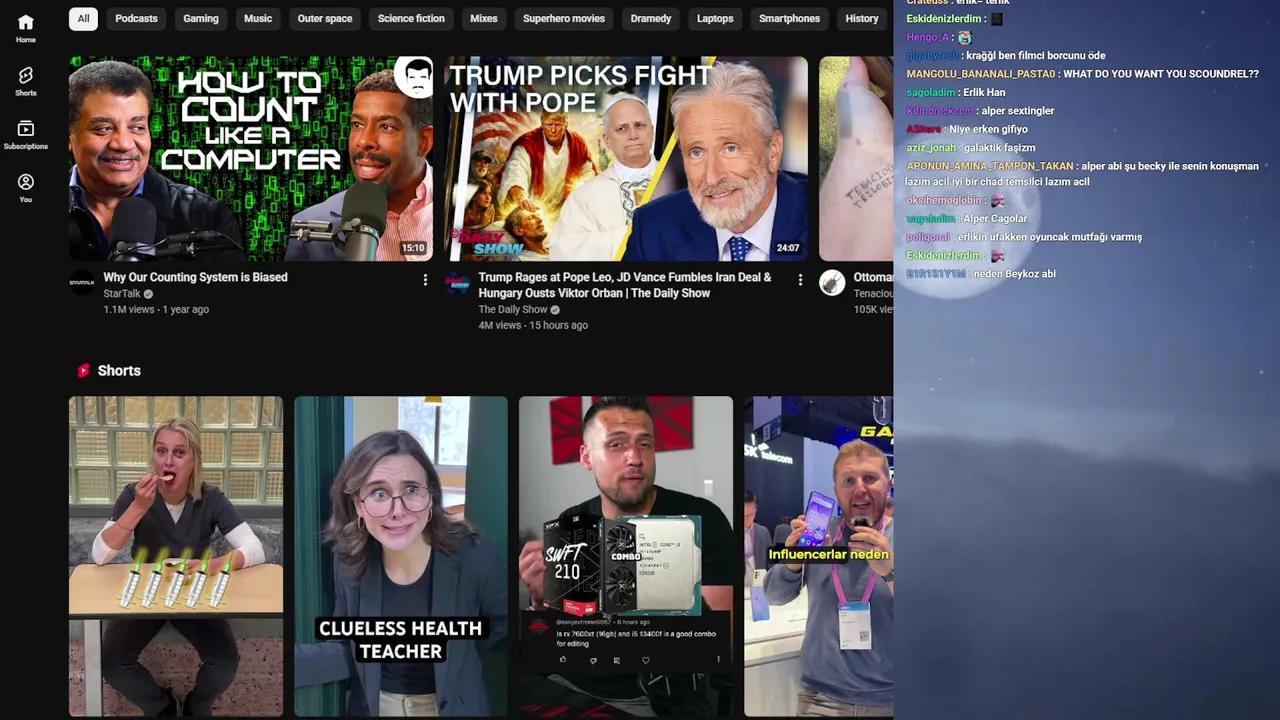
Task: Click the Shorts section heading
Action: [119, 370]
